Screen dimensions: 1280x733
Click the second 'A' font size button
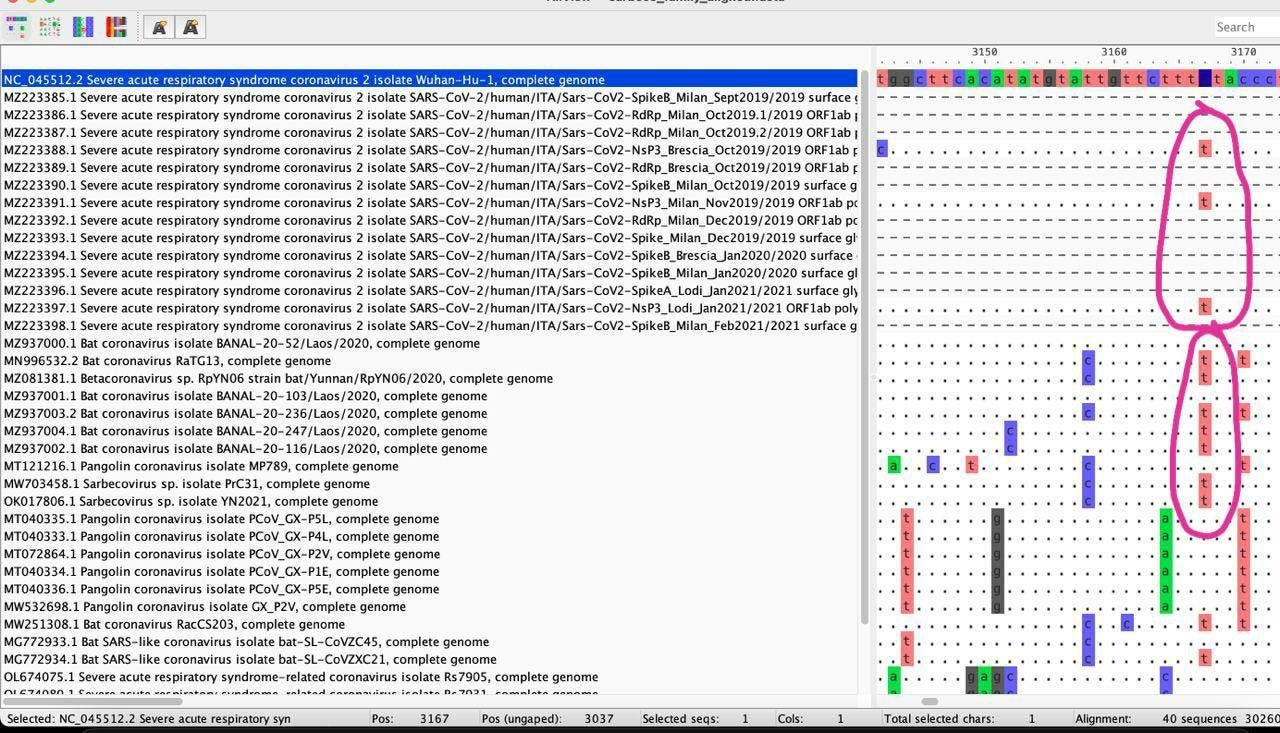190,27
